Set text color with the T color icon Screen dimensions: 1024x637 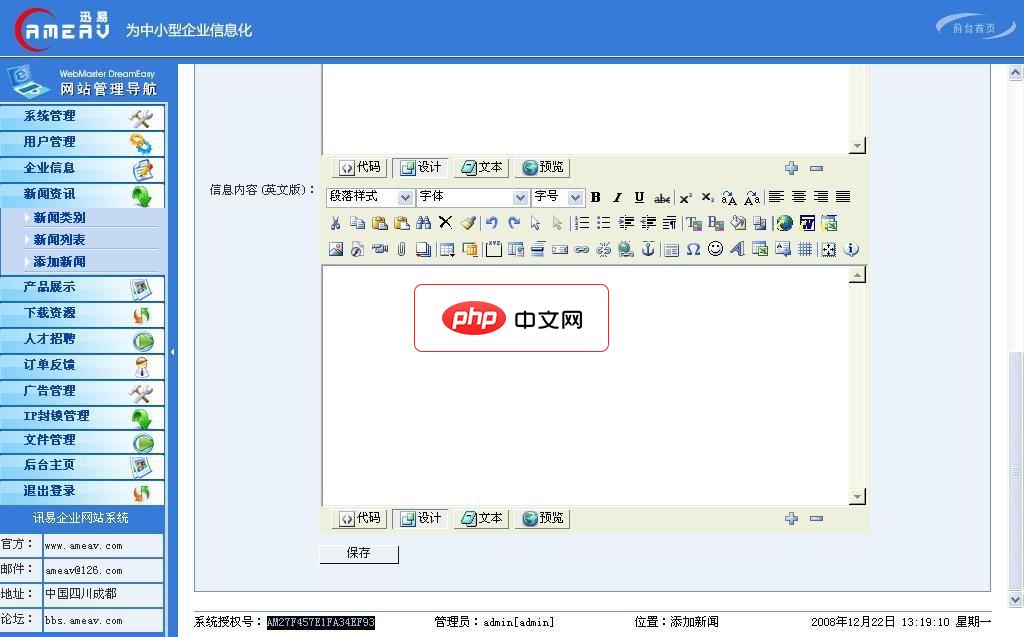pos(694,223)
